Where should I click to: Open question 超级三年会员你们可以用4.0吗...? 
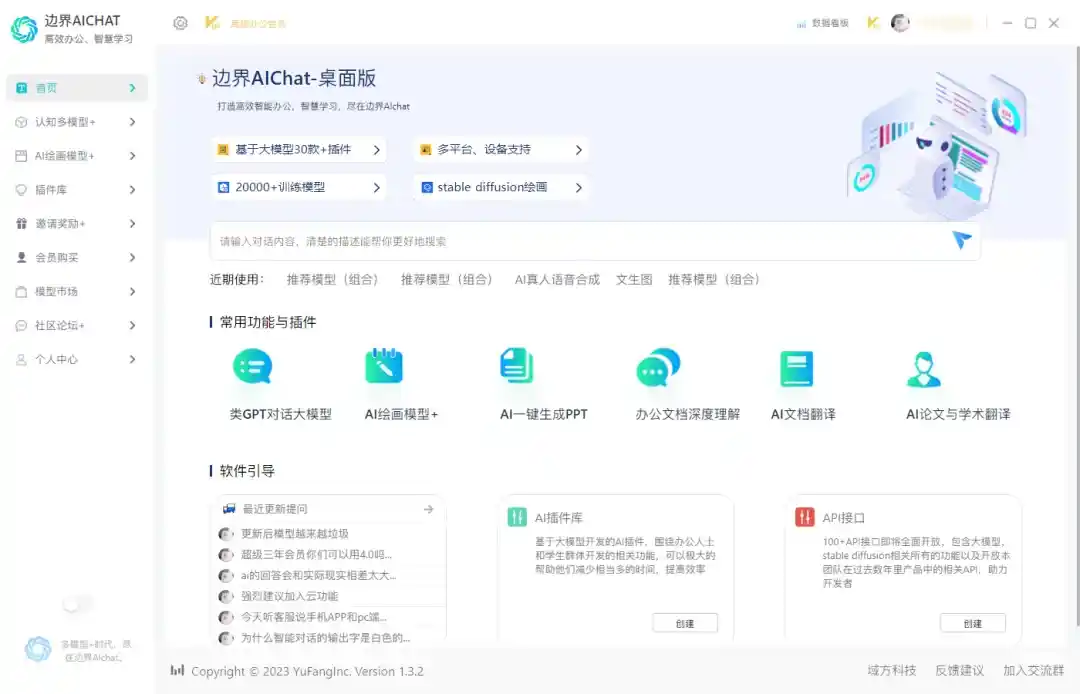[316, 554]
